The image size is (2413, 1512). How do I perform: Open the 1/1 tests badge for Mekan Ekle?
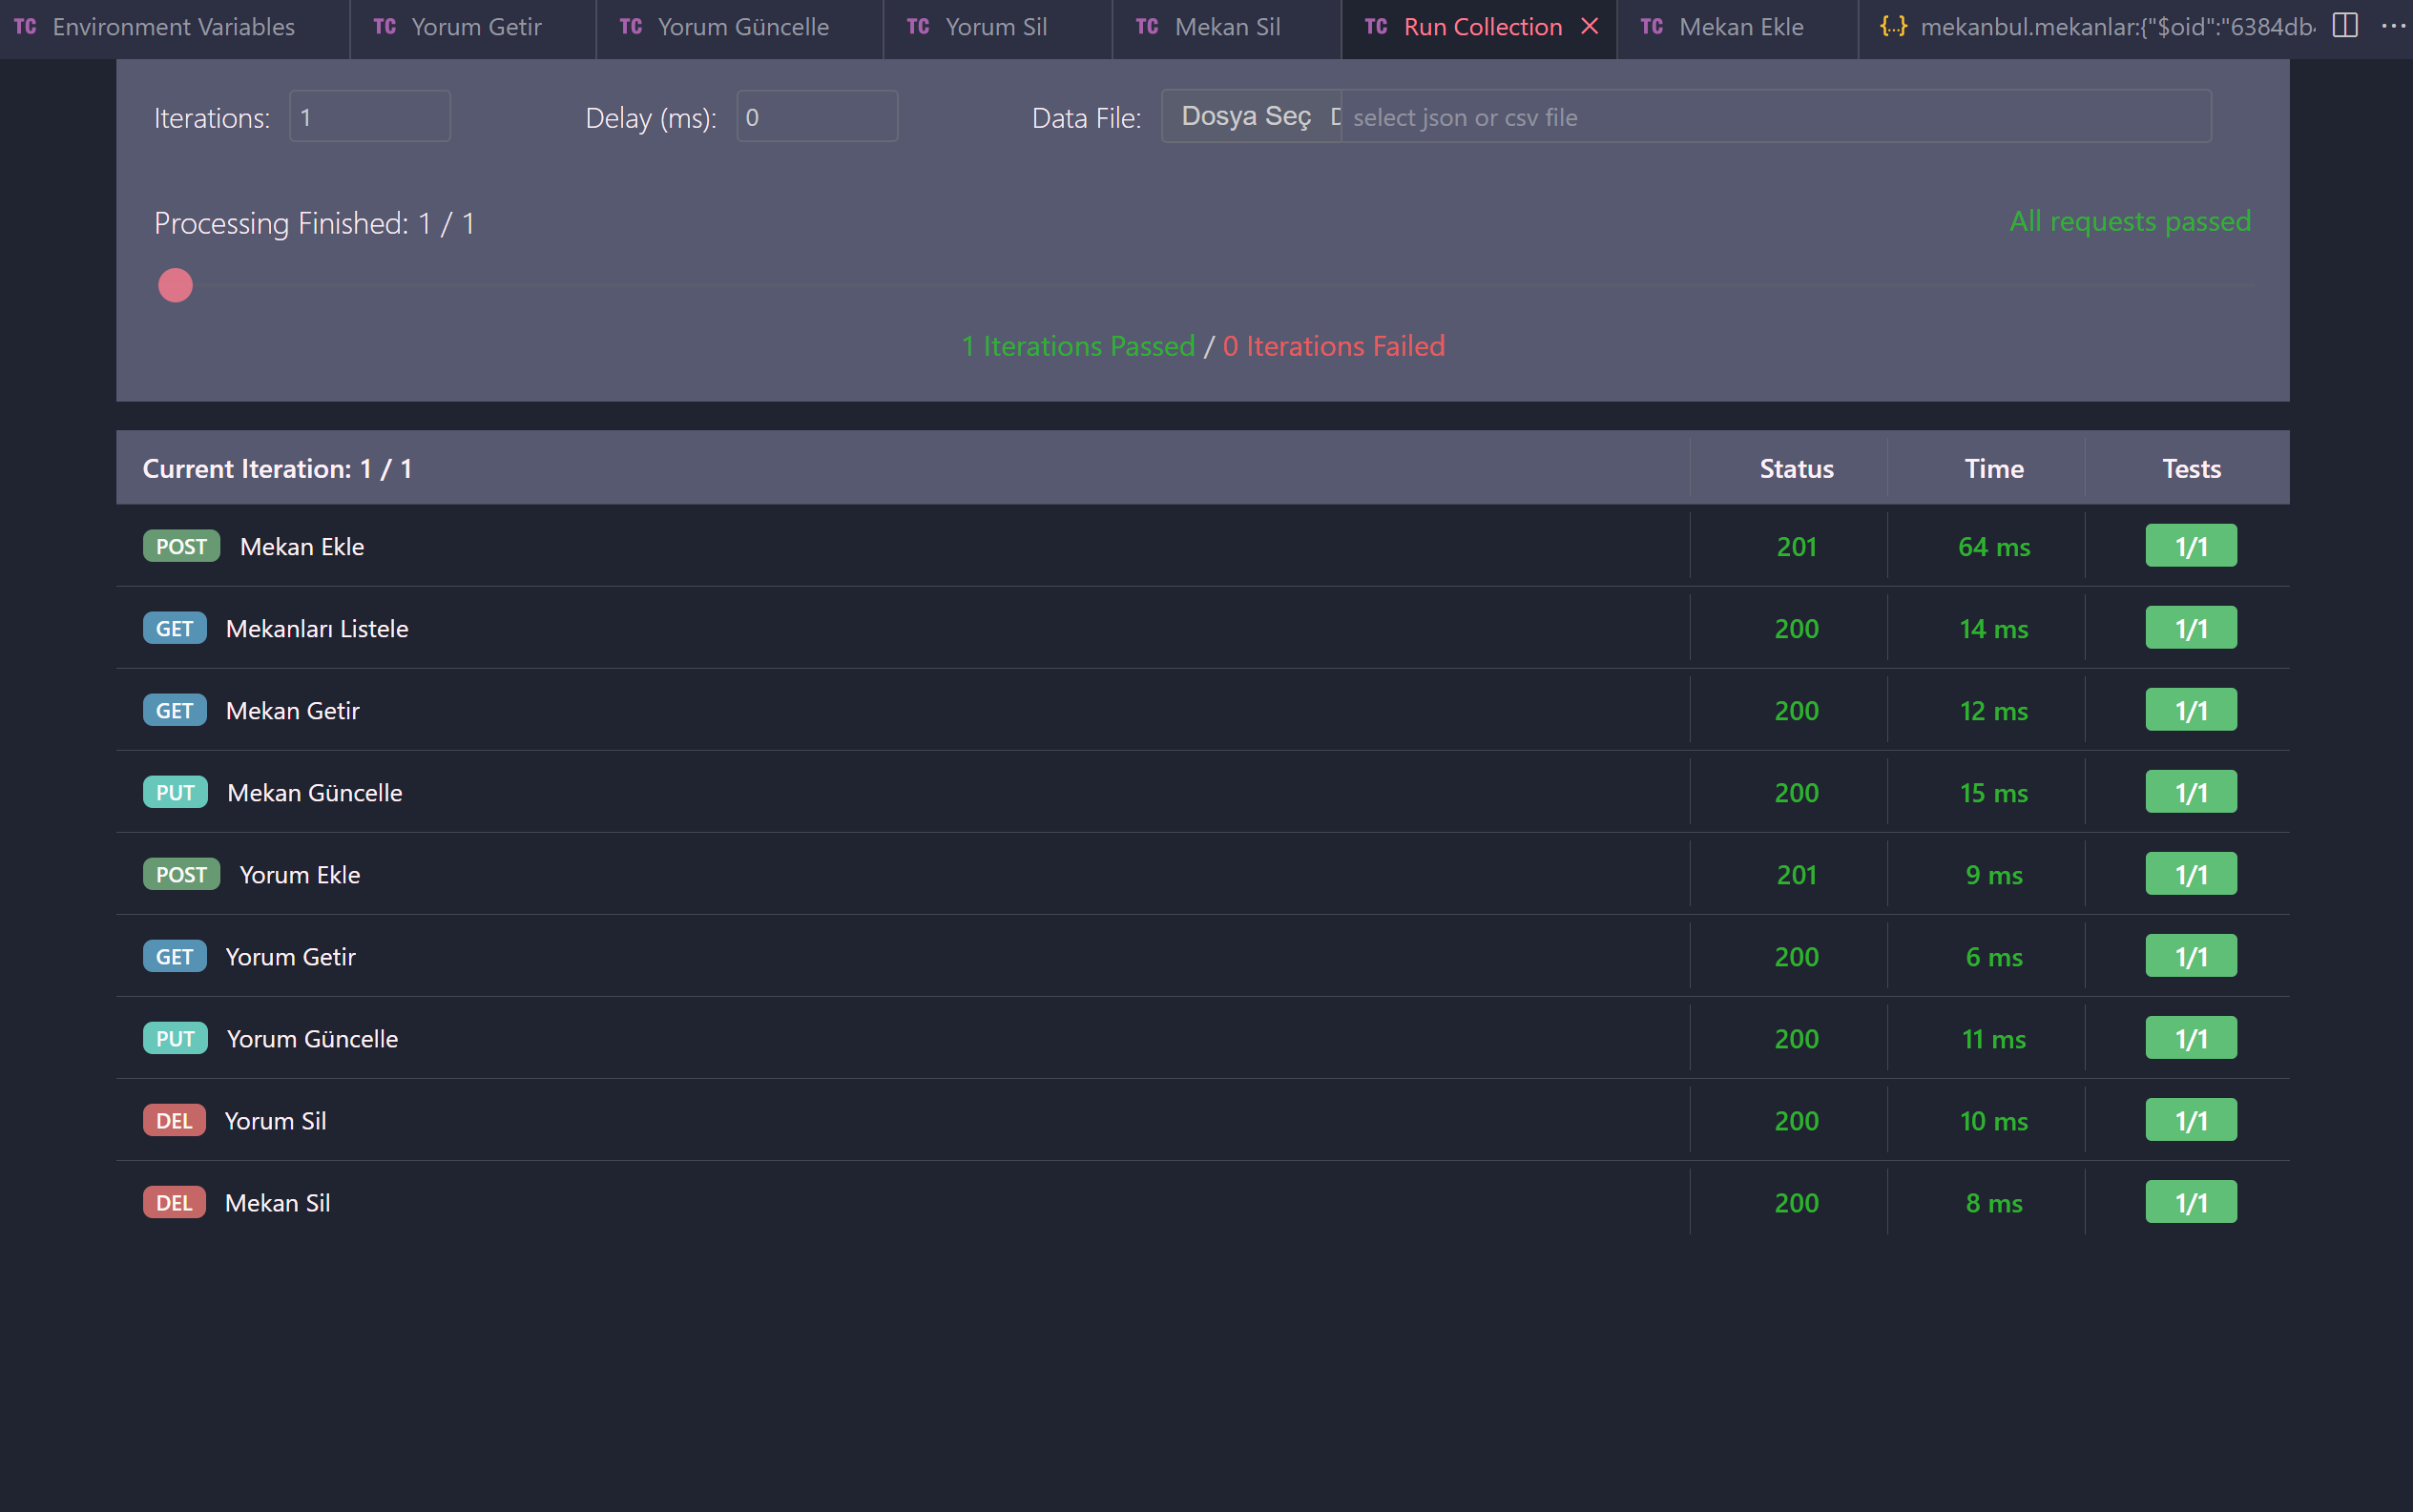tap(2190, 546)
